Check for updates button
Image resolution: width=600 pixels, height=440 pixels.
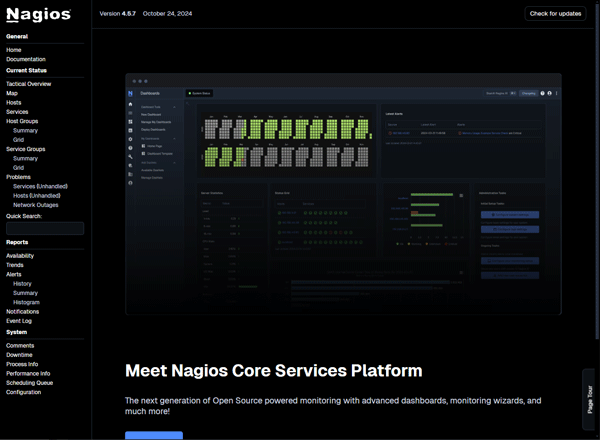(x=555, y=14)
